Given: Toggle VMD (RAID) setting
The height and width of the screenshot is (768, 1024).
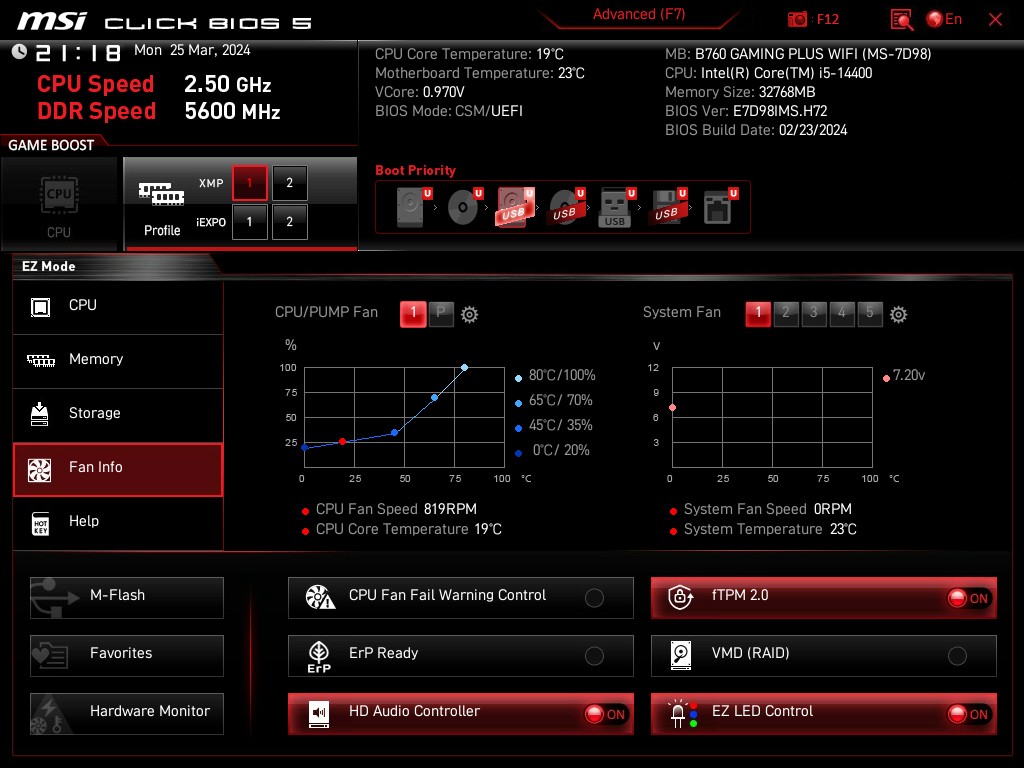Looking at the screenshot, I should [824, 656].
